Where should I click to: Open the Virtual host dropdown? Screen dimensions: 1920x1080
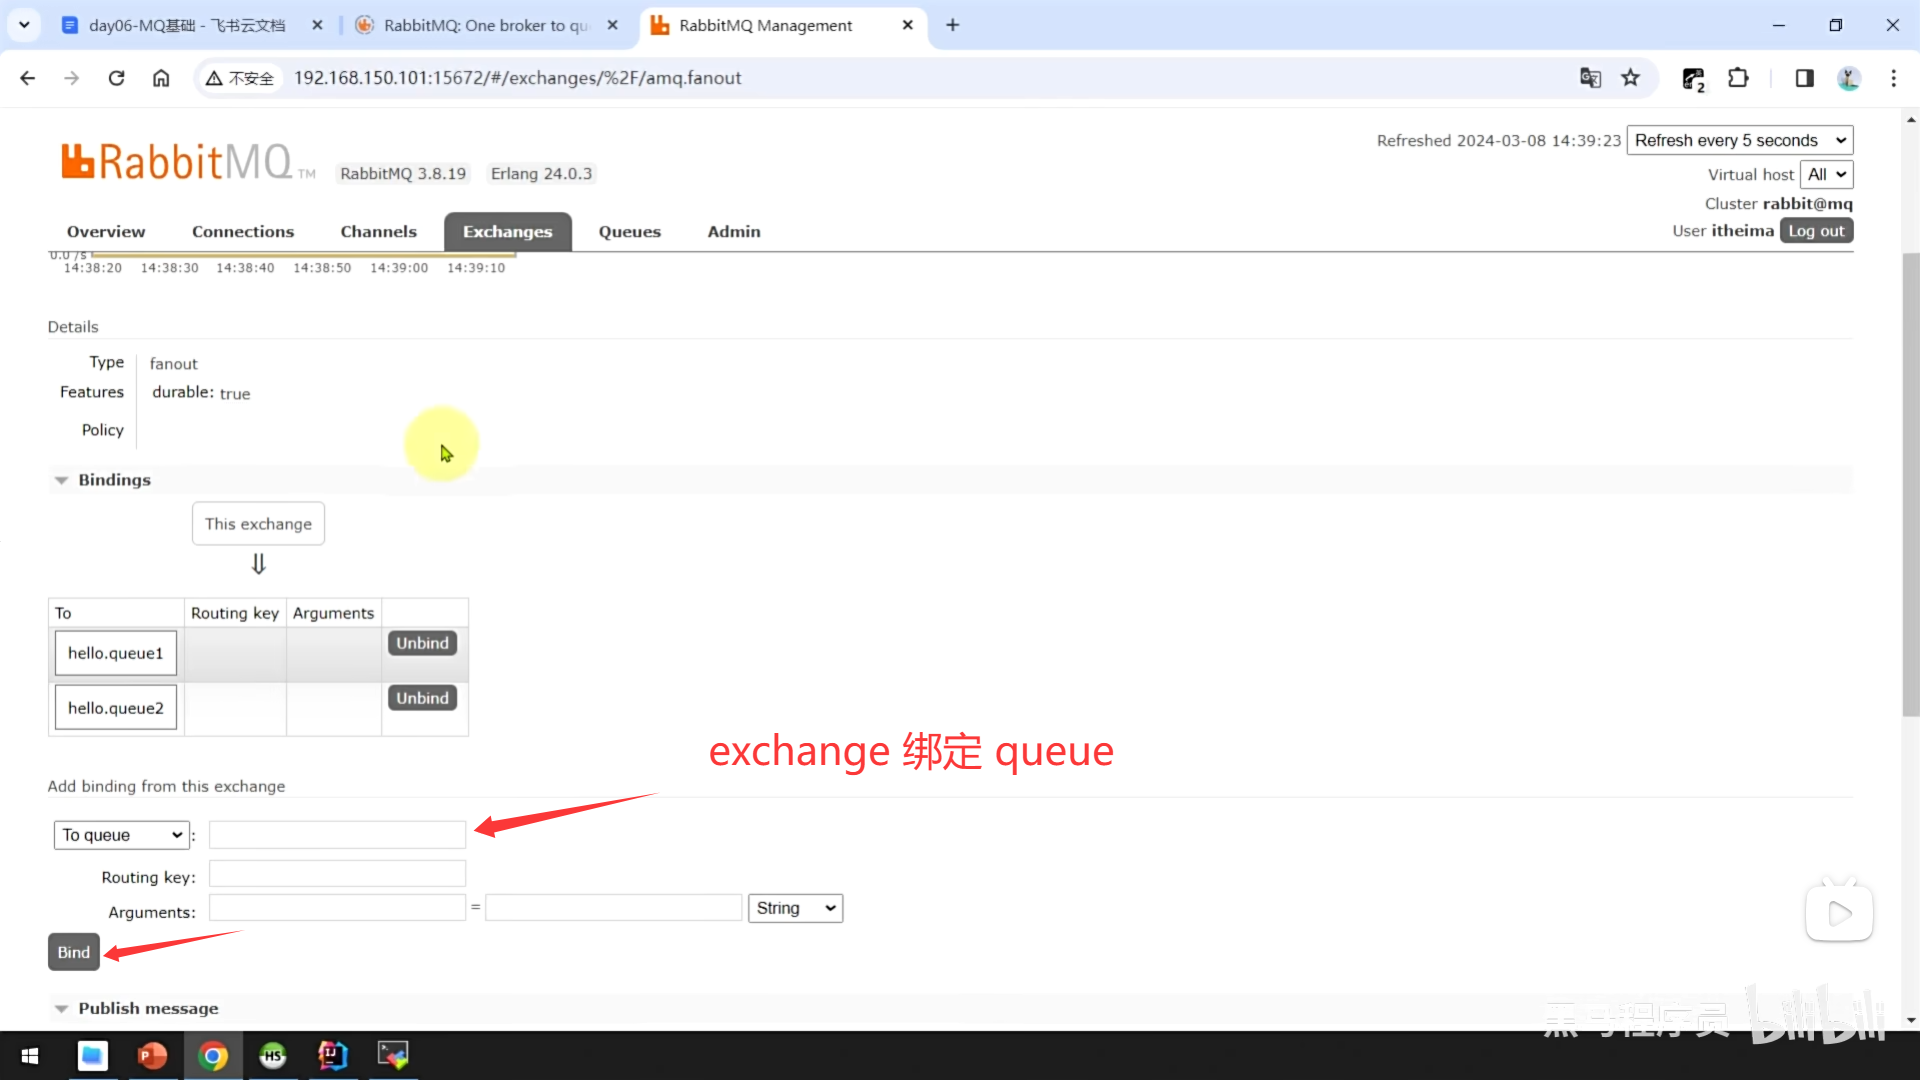pyautogui.click(x=1826, y=174)
